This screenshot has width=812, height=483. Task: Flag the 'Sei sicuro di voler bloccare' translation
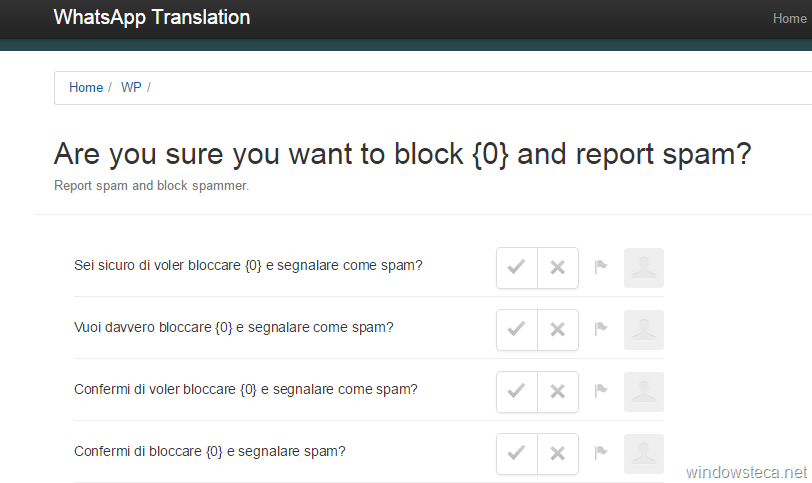click(601, 267)
